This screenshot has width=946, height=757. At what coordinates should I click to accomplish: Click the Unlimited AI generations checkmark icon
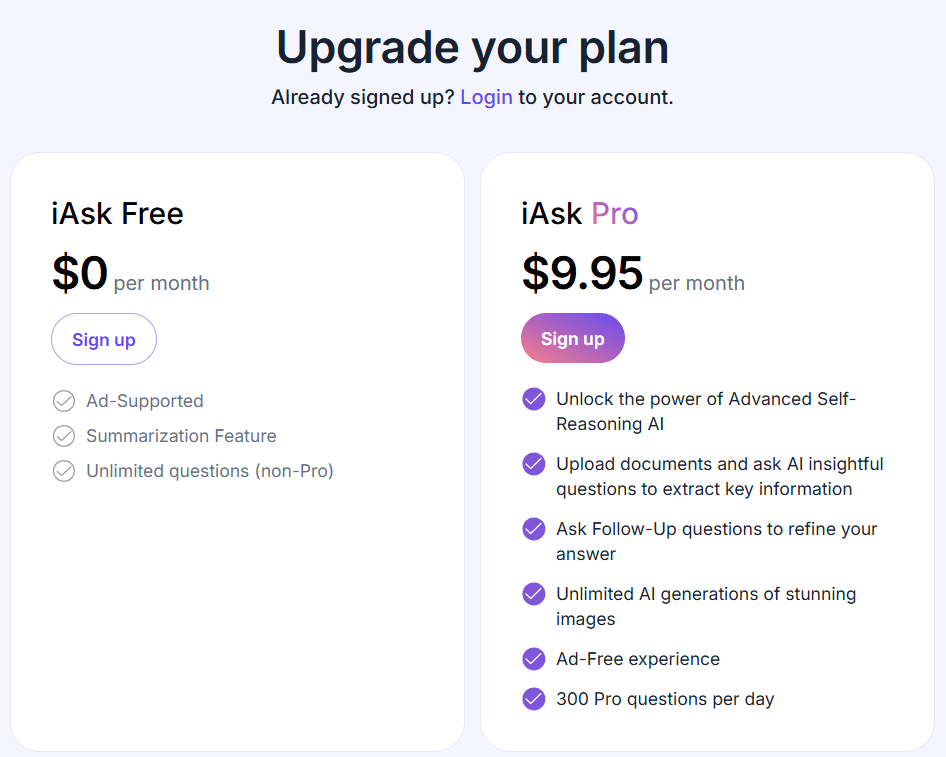(x=534, y=594)
